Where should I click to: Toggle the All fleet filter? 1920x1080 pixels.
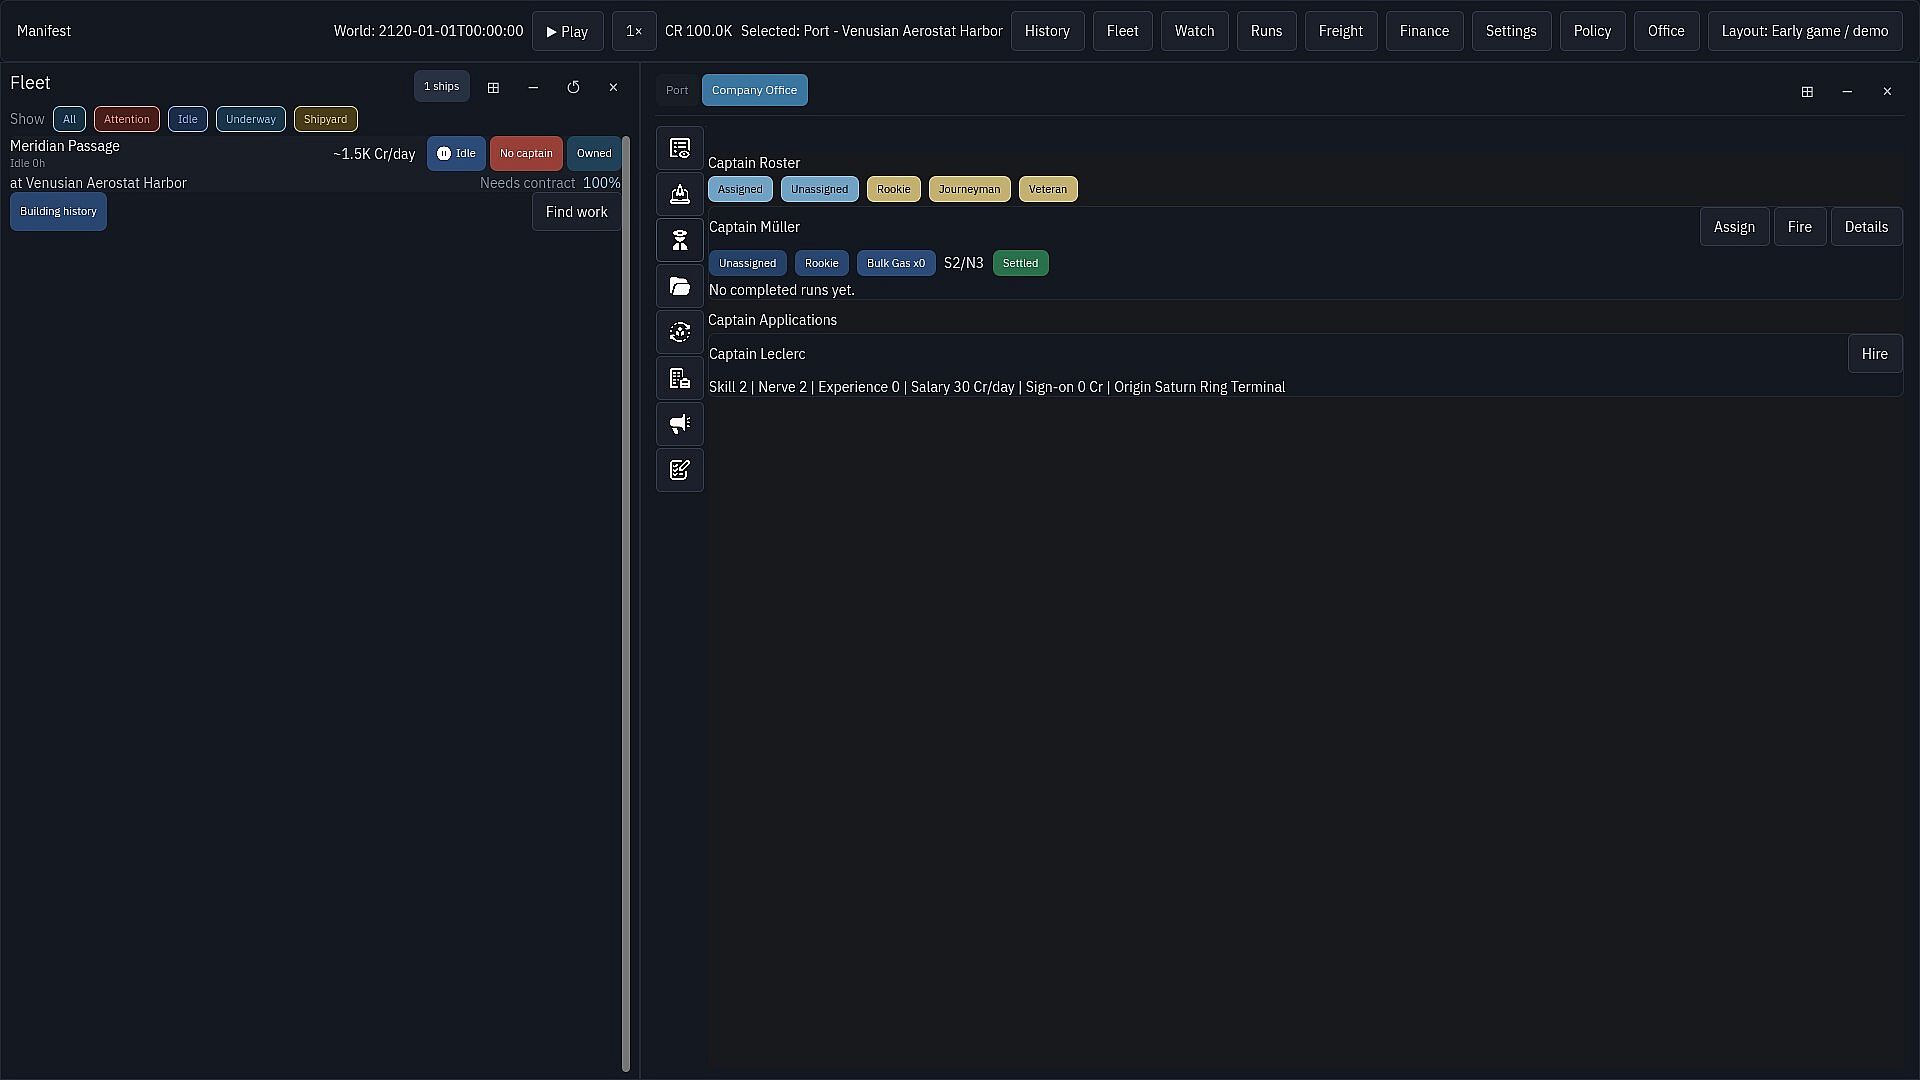point(69,120)
